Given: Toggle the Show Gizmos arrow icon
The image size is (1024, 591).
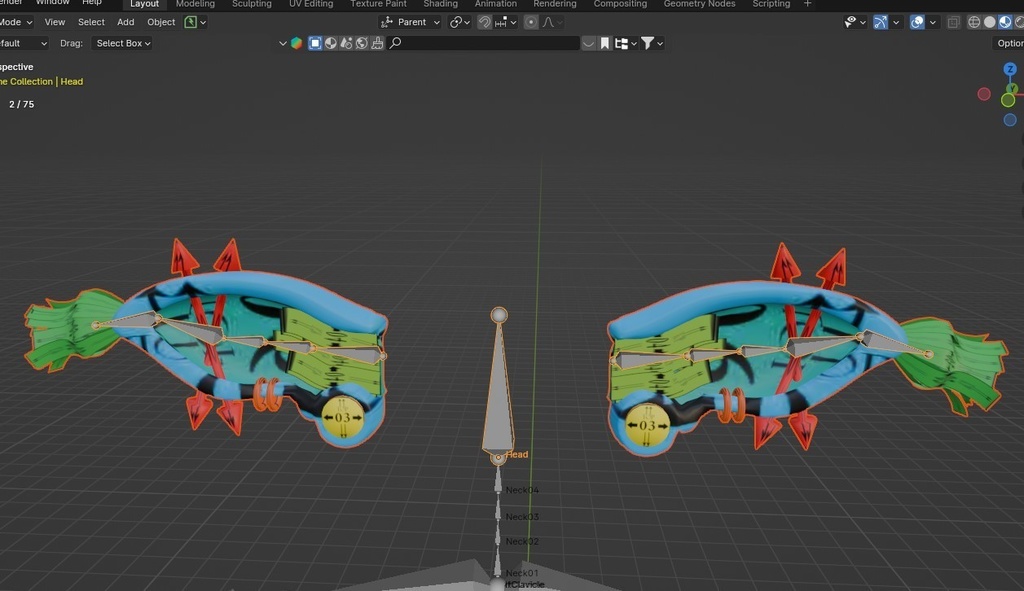Looking at the screenshot, I should (879, 21).
